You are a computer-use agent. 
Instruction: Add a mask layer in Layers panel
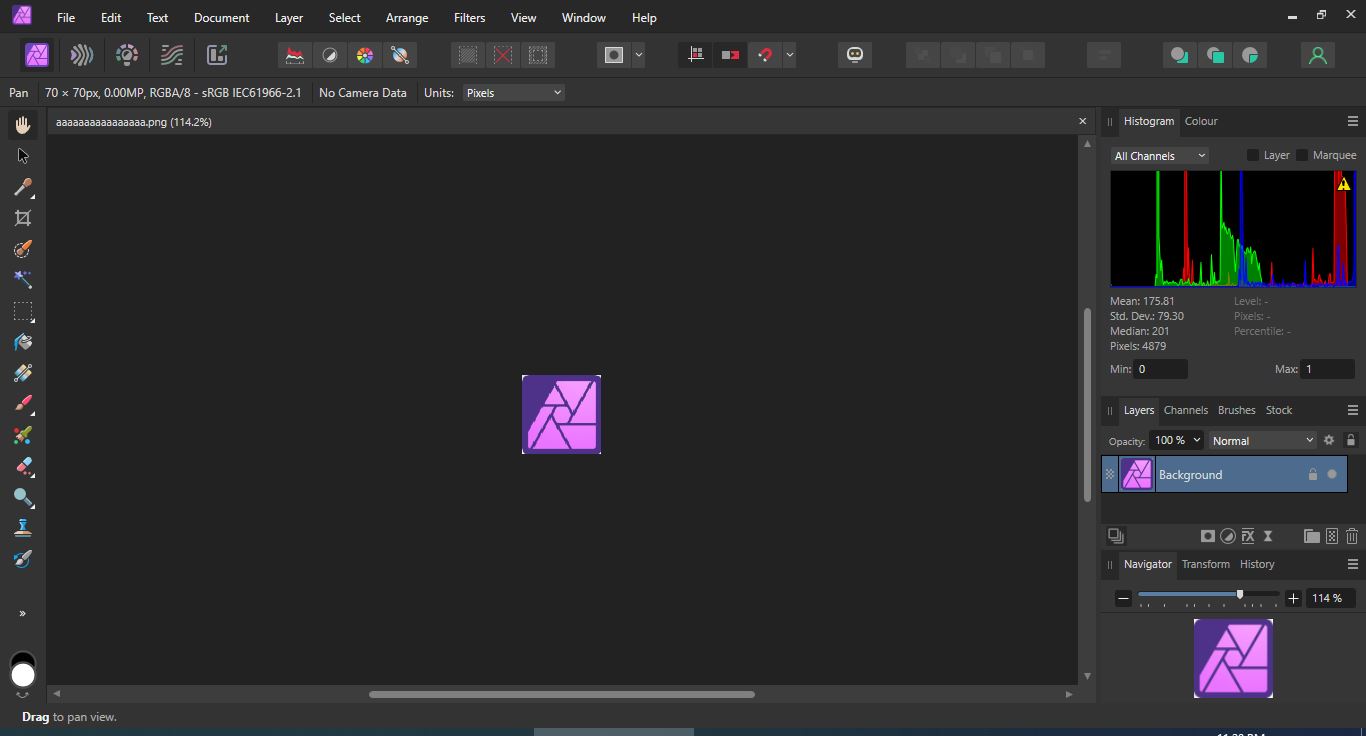pyautogui.click(x=1208, y=536)
